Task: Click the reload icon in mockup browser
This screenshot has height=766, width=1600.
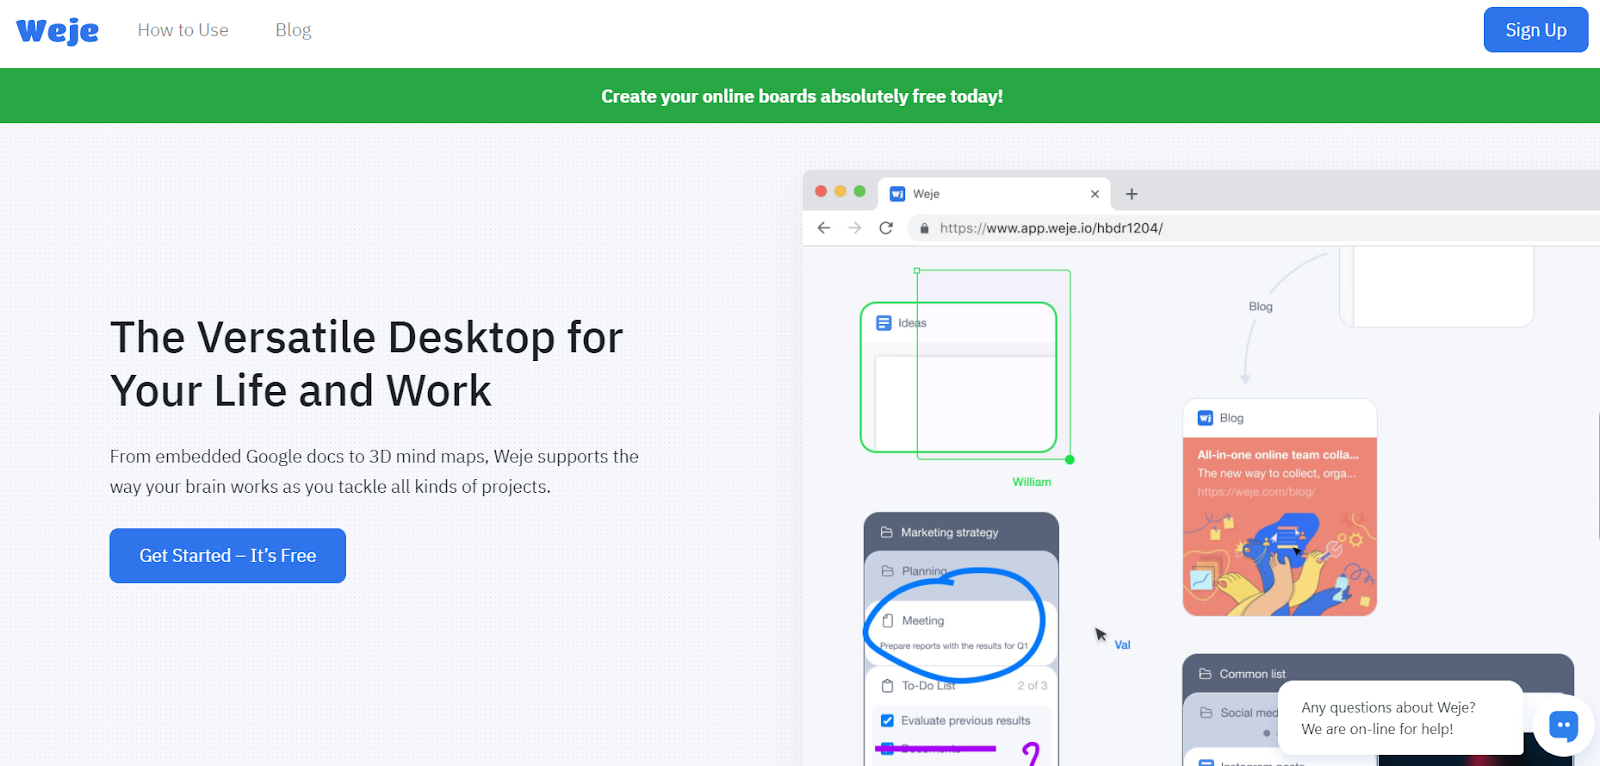Action: pos(885,228)
